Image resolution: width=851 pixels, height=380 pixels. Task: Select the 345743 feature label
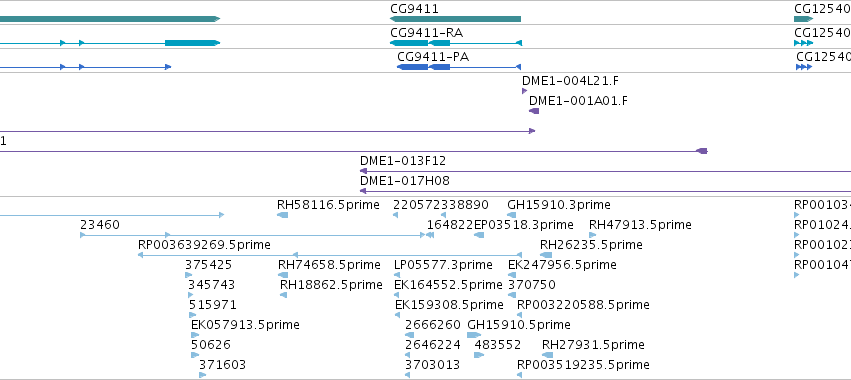[212, 284]
